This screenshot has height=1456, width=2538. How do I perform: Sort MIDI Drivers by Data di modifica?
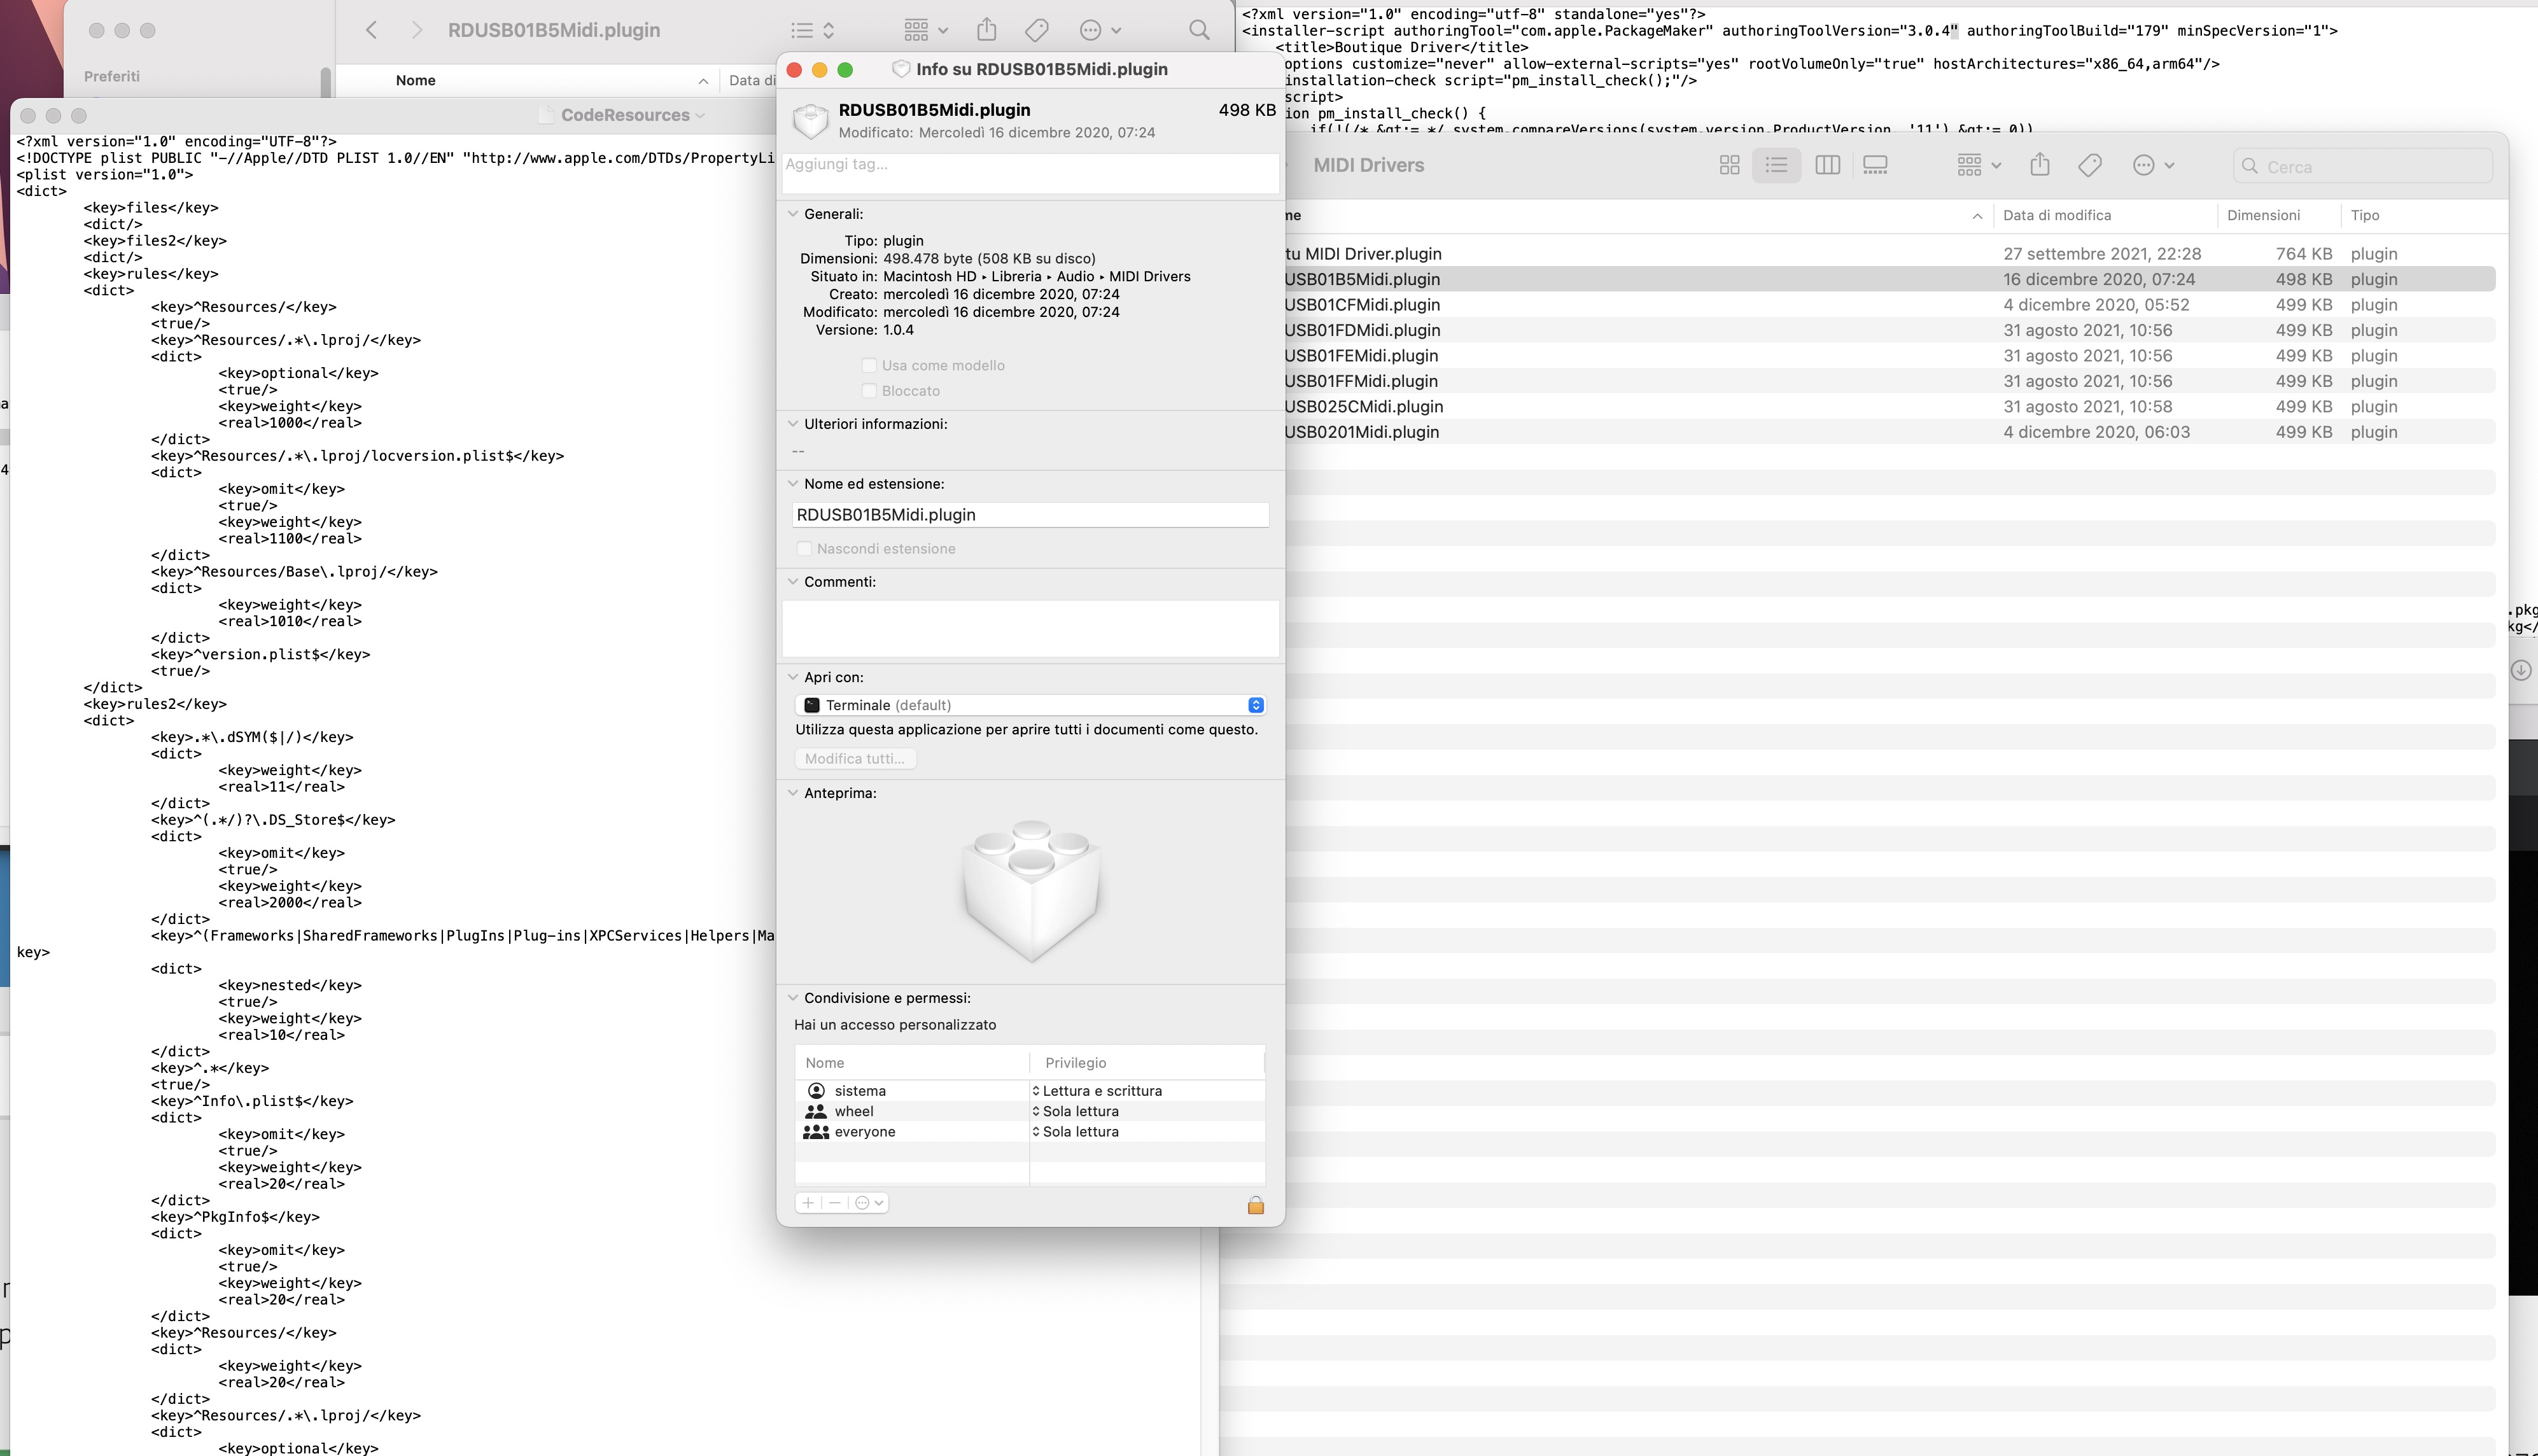[x=2057, y=215]
